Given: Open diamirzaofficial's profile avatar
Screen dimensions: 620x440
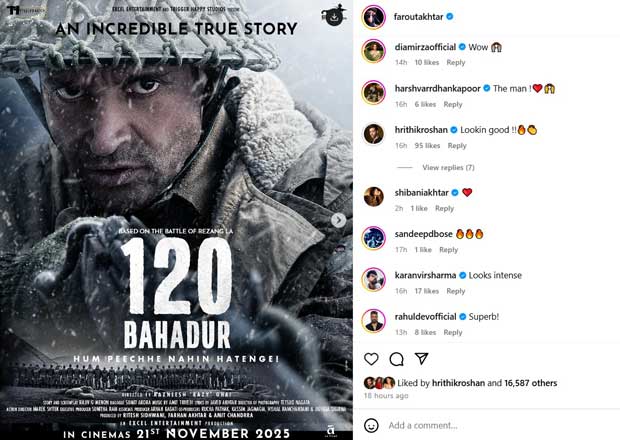Looking at the screenshot, I should point(374,51).
